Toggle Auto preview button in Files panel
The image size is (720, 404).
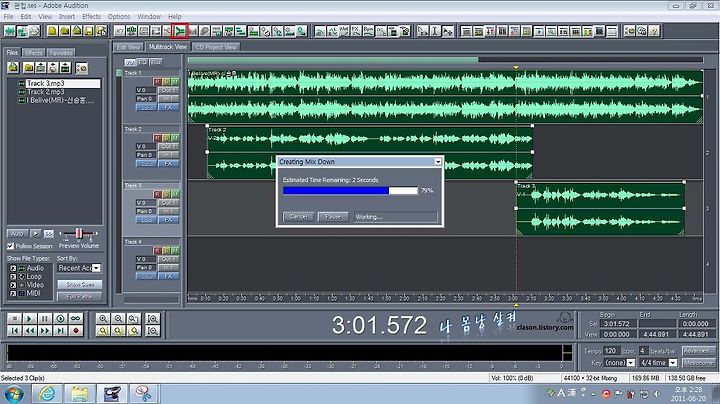coord(17,234)
